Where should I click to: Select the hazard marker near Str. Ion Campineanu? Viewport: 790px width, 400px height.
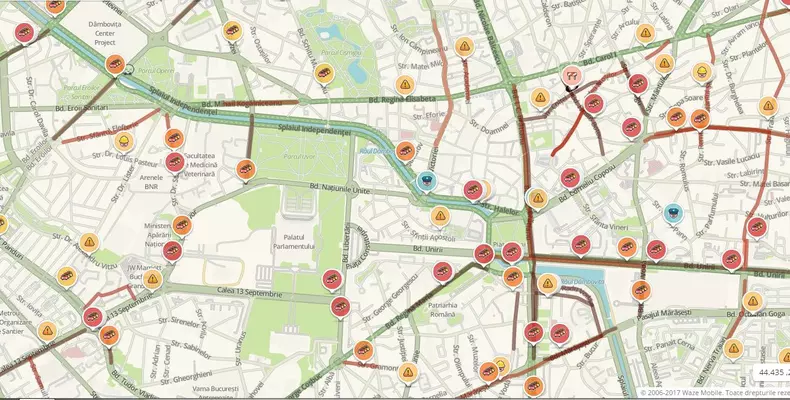[x=465, y=46]
